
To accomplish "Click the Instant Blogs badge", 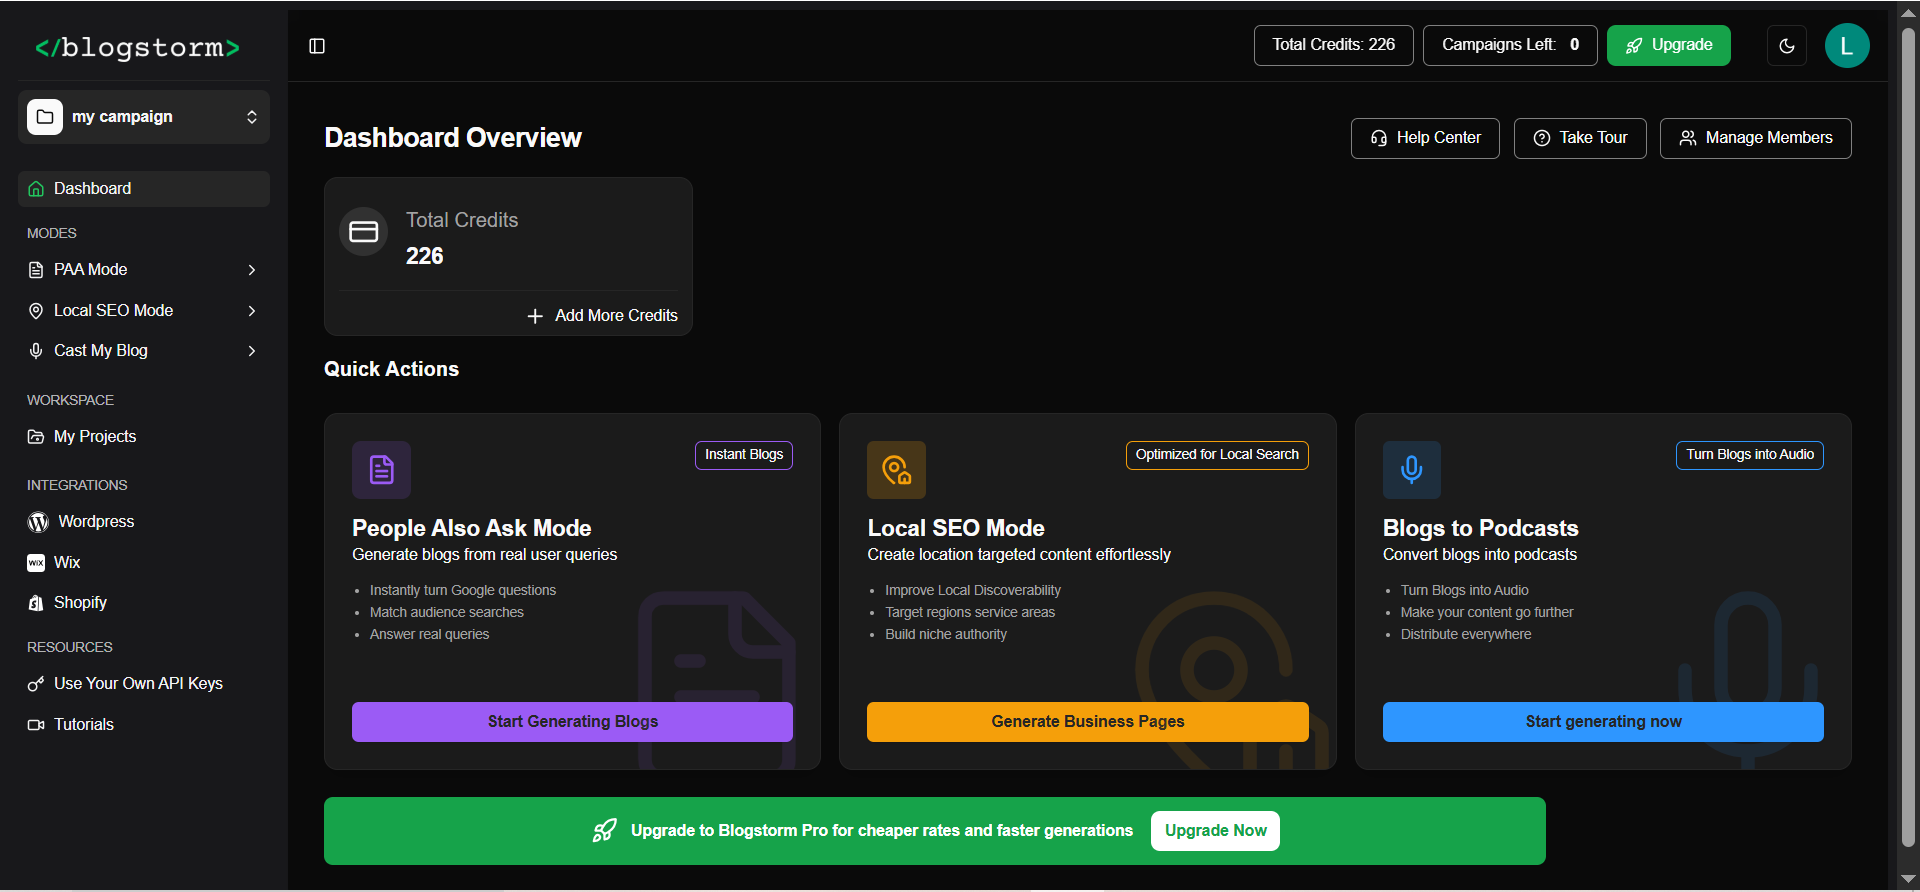I will coord(744,455).
